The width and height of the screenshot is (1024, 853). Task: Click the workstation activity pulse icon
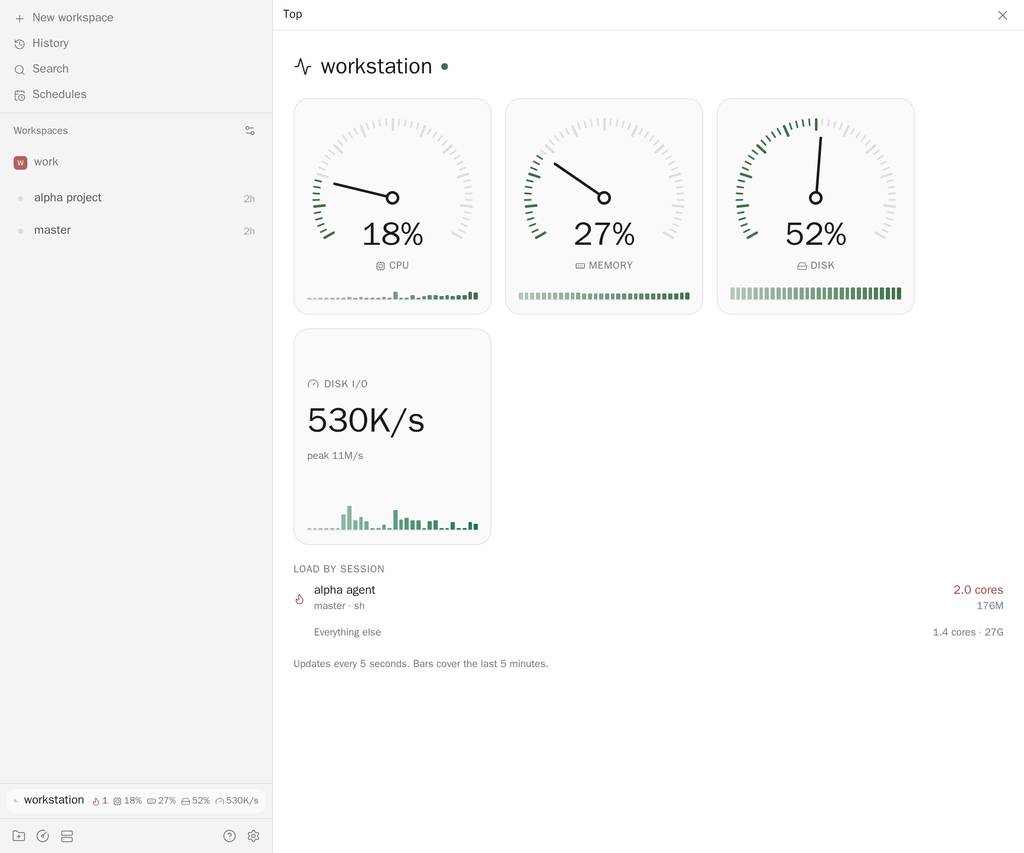pyautogui.click(x=302, y=67)
